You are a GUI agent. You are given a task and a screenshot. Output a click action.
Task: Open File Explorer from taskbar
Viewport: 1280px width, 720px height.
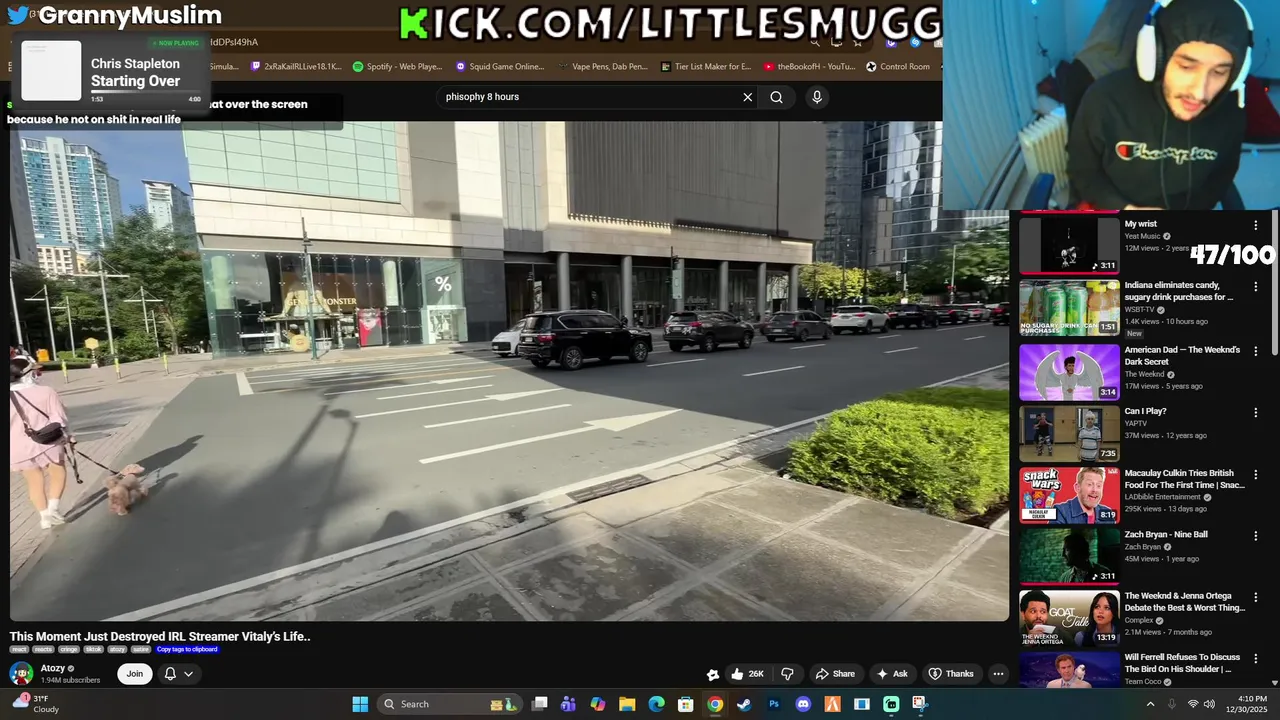click(627, 704)
